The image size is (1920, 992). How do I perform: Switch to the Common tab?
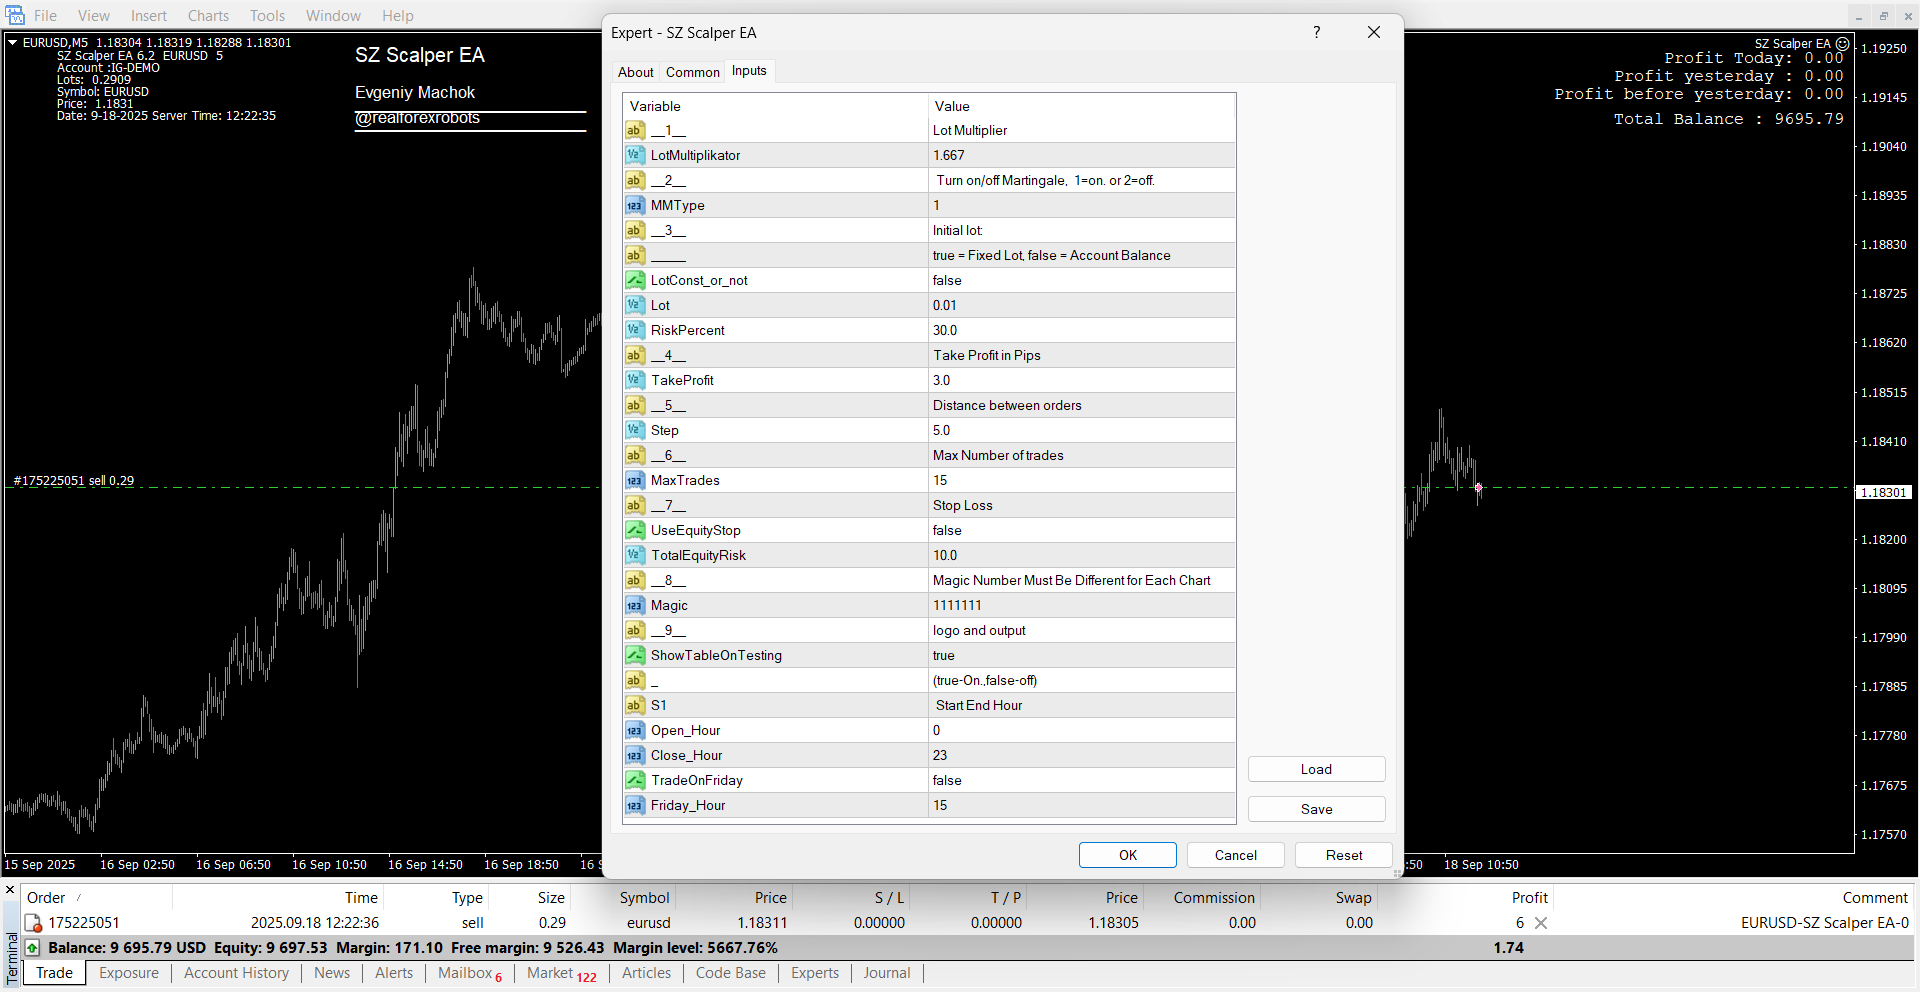pos(692,72)
